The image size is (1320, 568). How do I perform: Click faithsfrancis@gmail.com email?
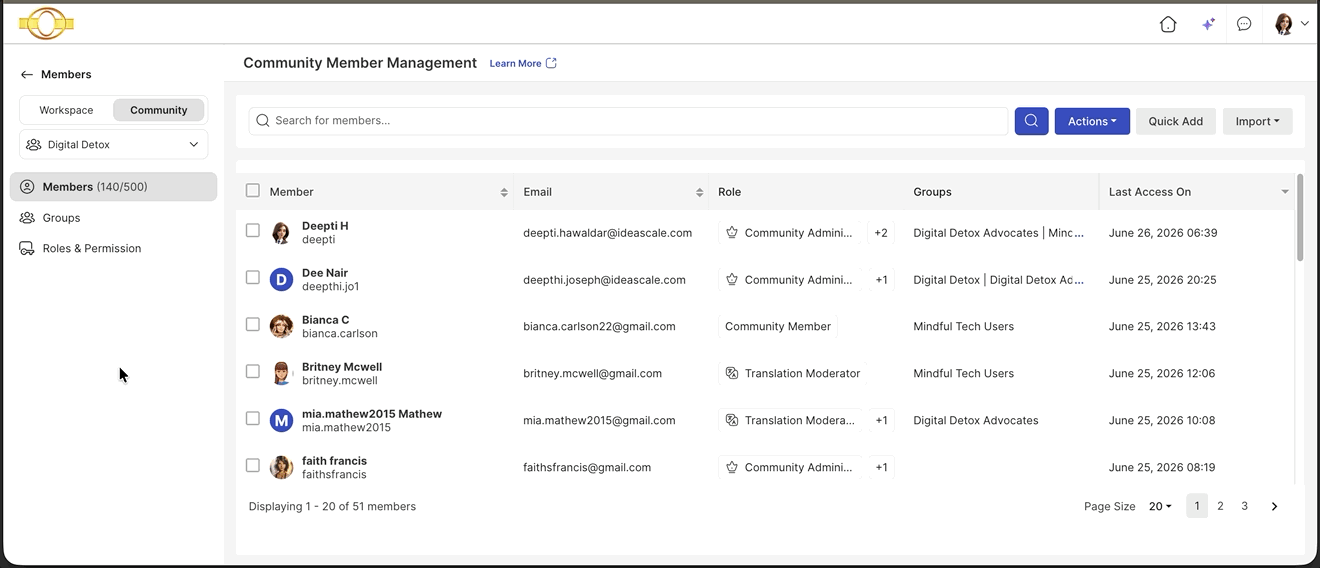tap(587, 467)
